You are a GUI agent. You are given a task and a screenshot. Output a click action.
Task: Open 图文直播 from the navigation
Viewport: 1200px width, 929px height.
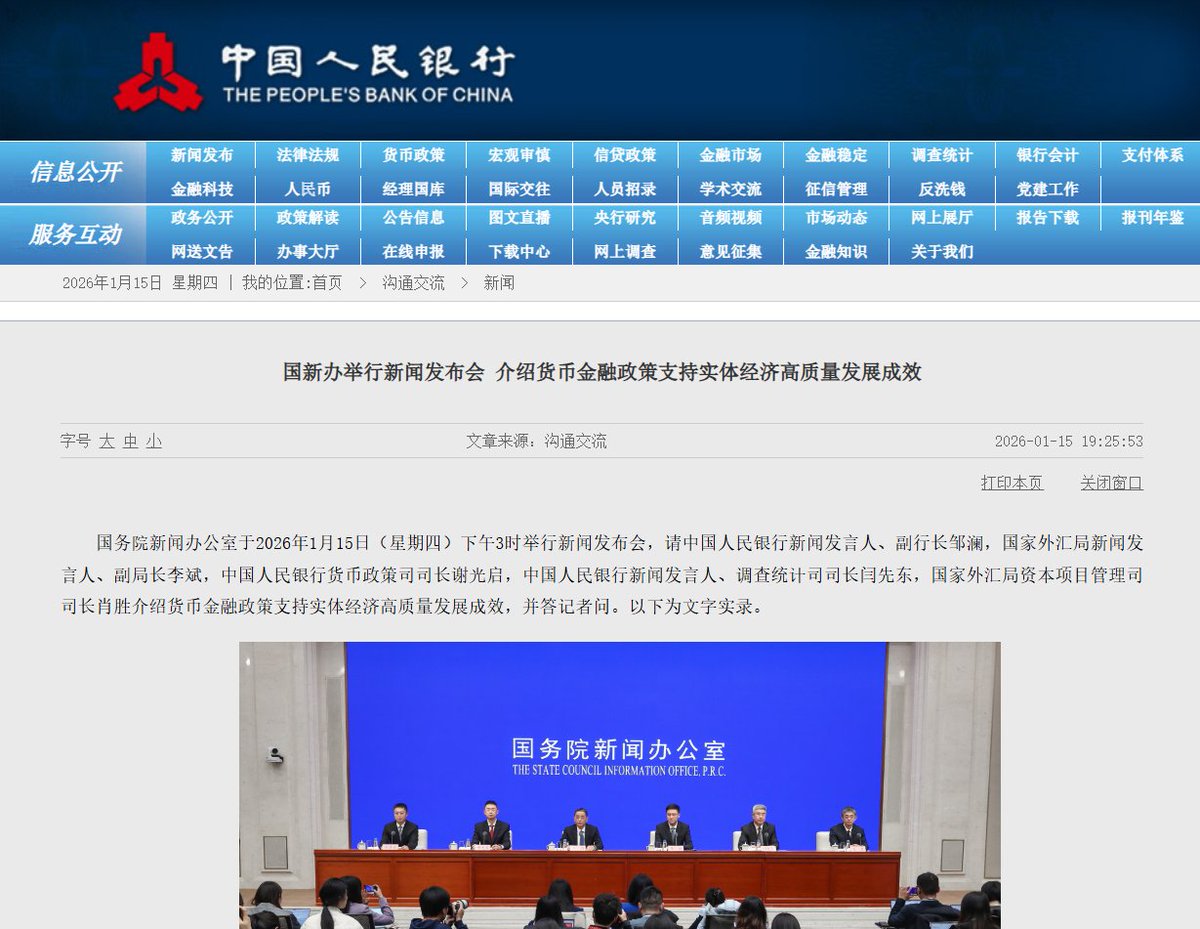[x=519, y=219]
